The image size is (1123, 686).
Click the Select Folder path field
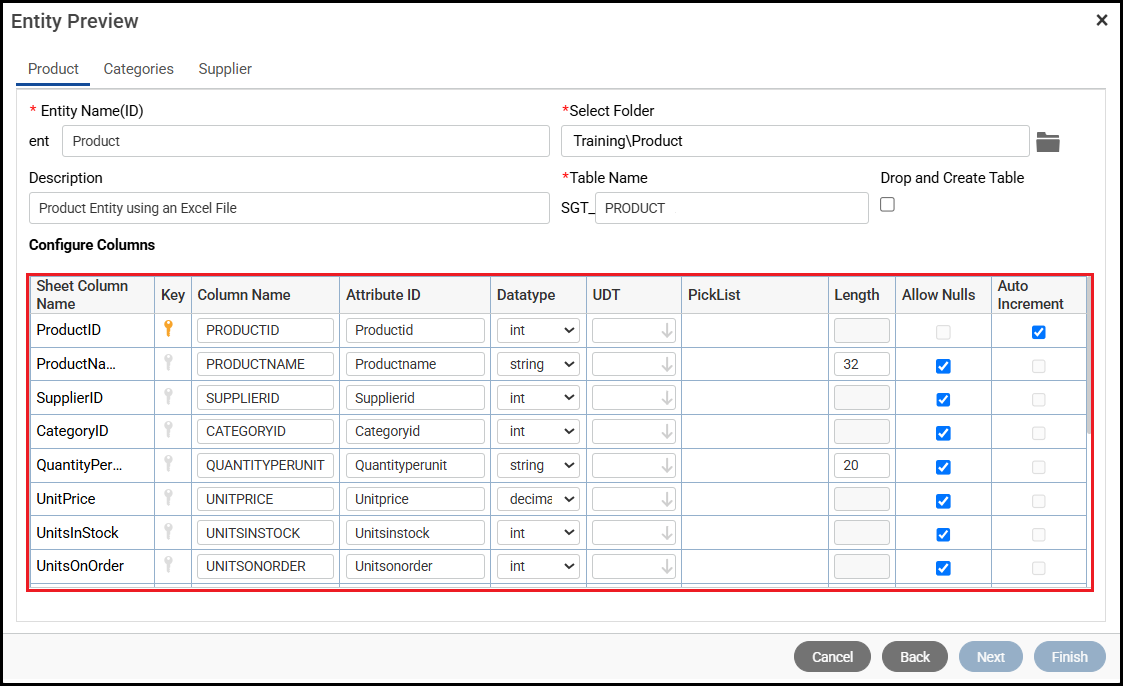[795, 141]
